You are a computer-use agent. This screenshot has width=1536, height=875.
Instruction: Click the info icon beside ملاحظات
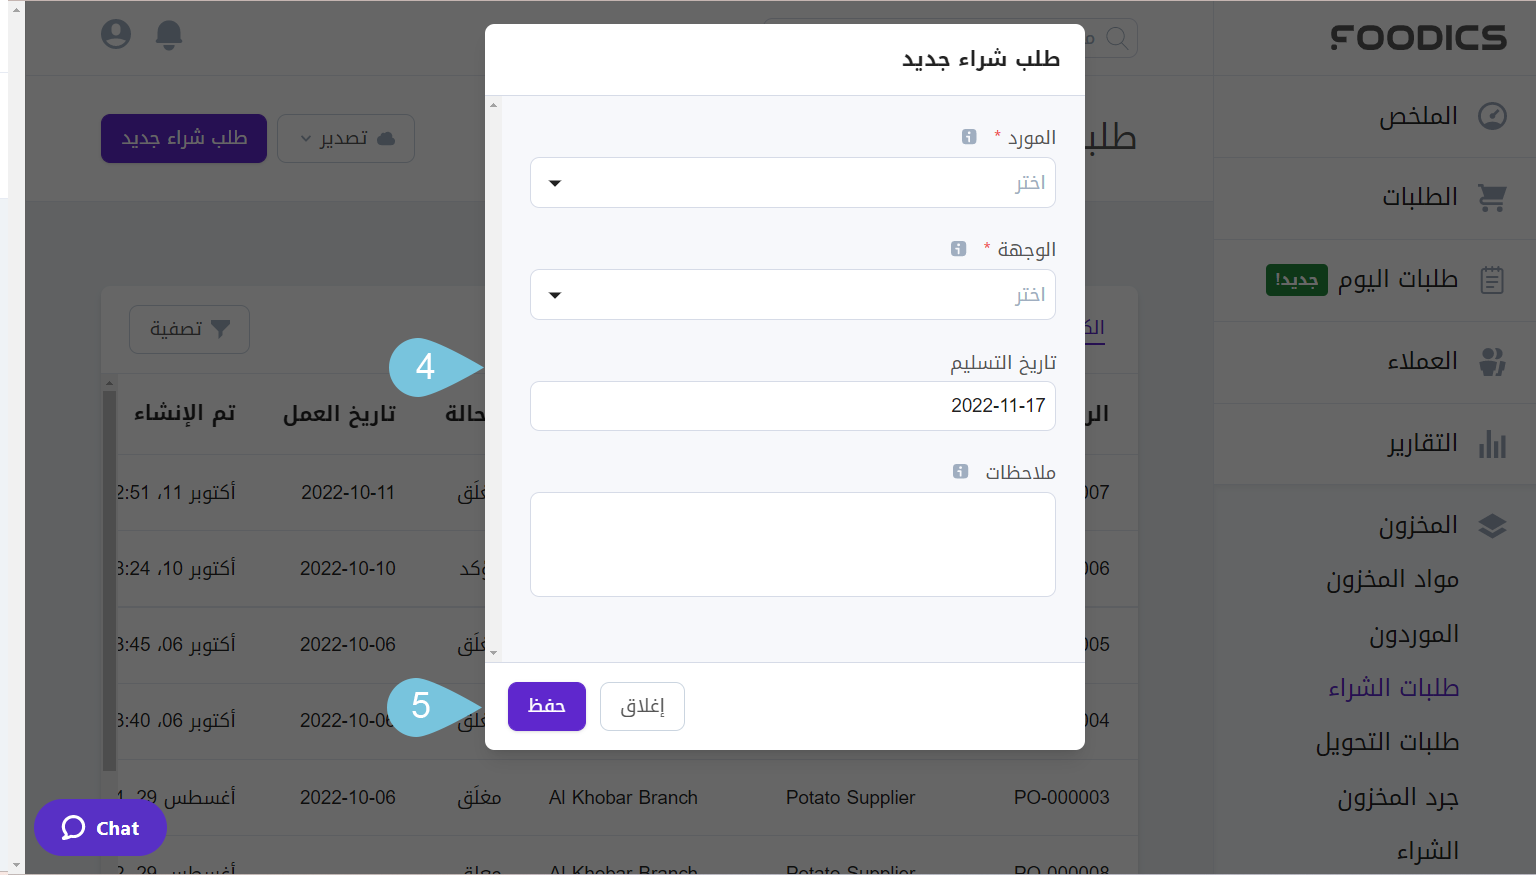pos(960,471)
